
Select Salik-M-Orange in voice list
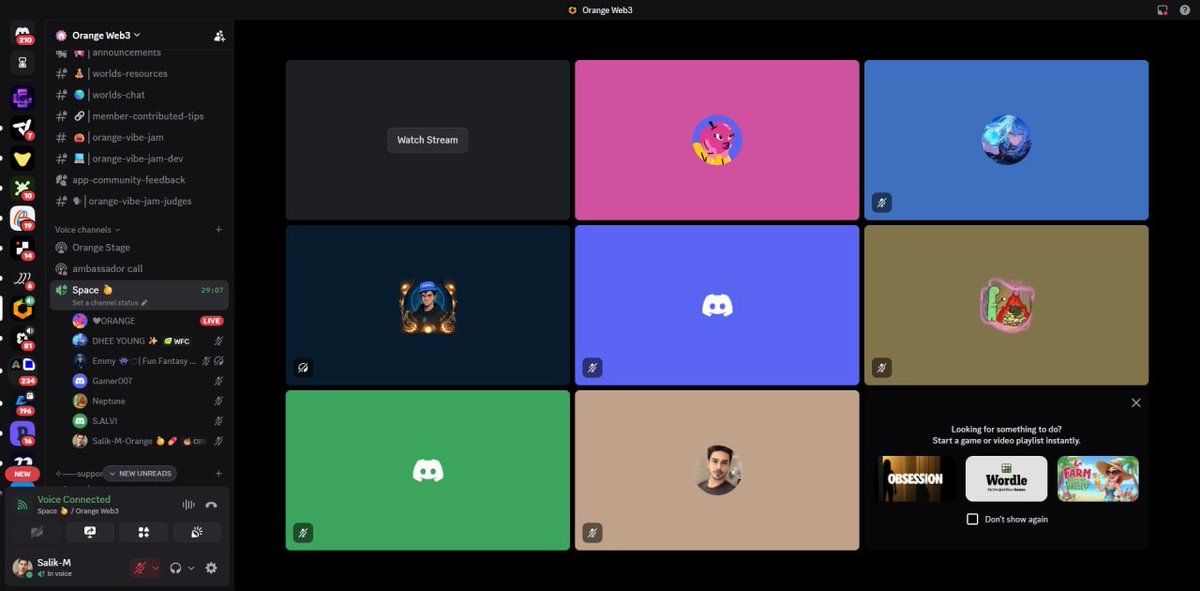[x=148, y=441]
